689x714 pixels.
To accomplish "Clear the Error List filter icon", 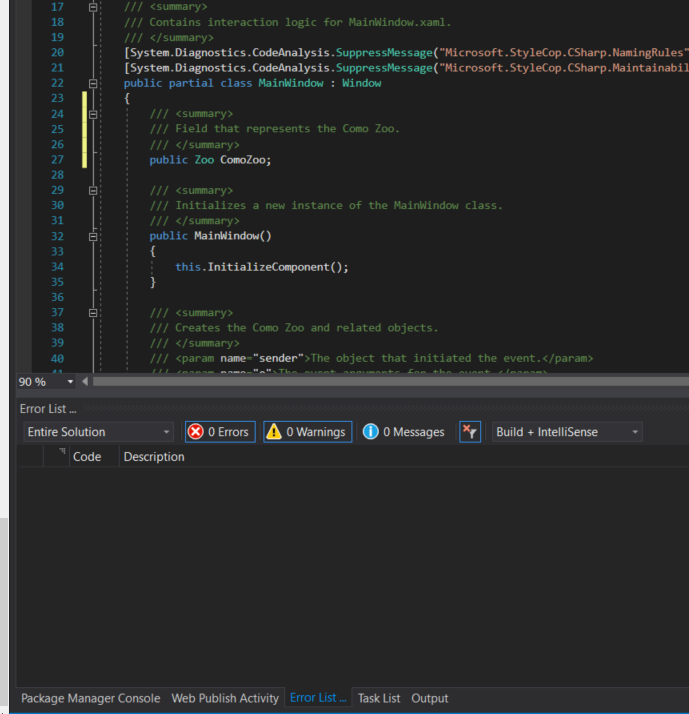I will click(x=470, y=432).
